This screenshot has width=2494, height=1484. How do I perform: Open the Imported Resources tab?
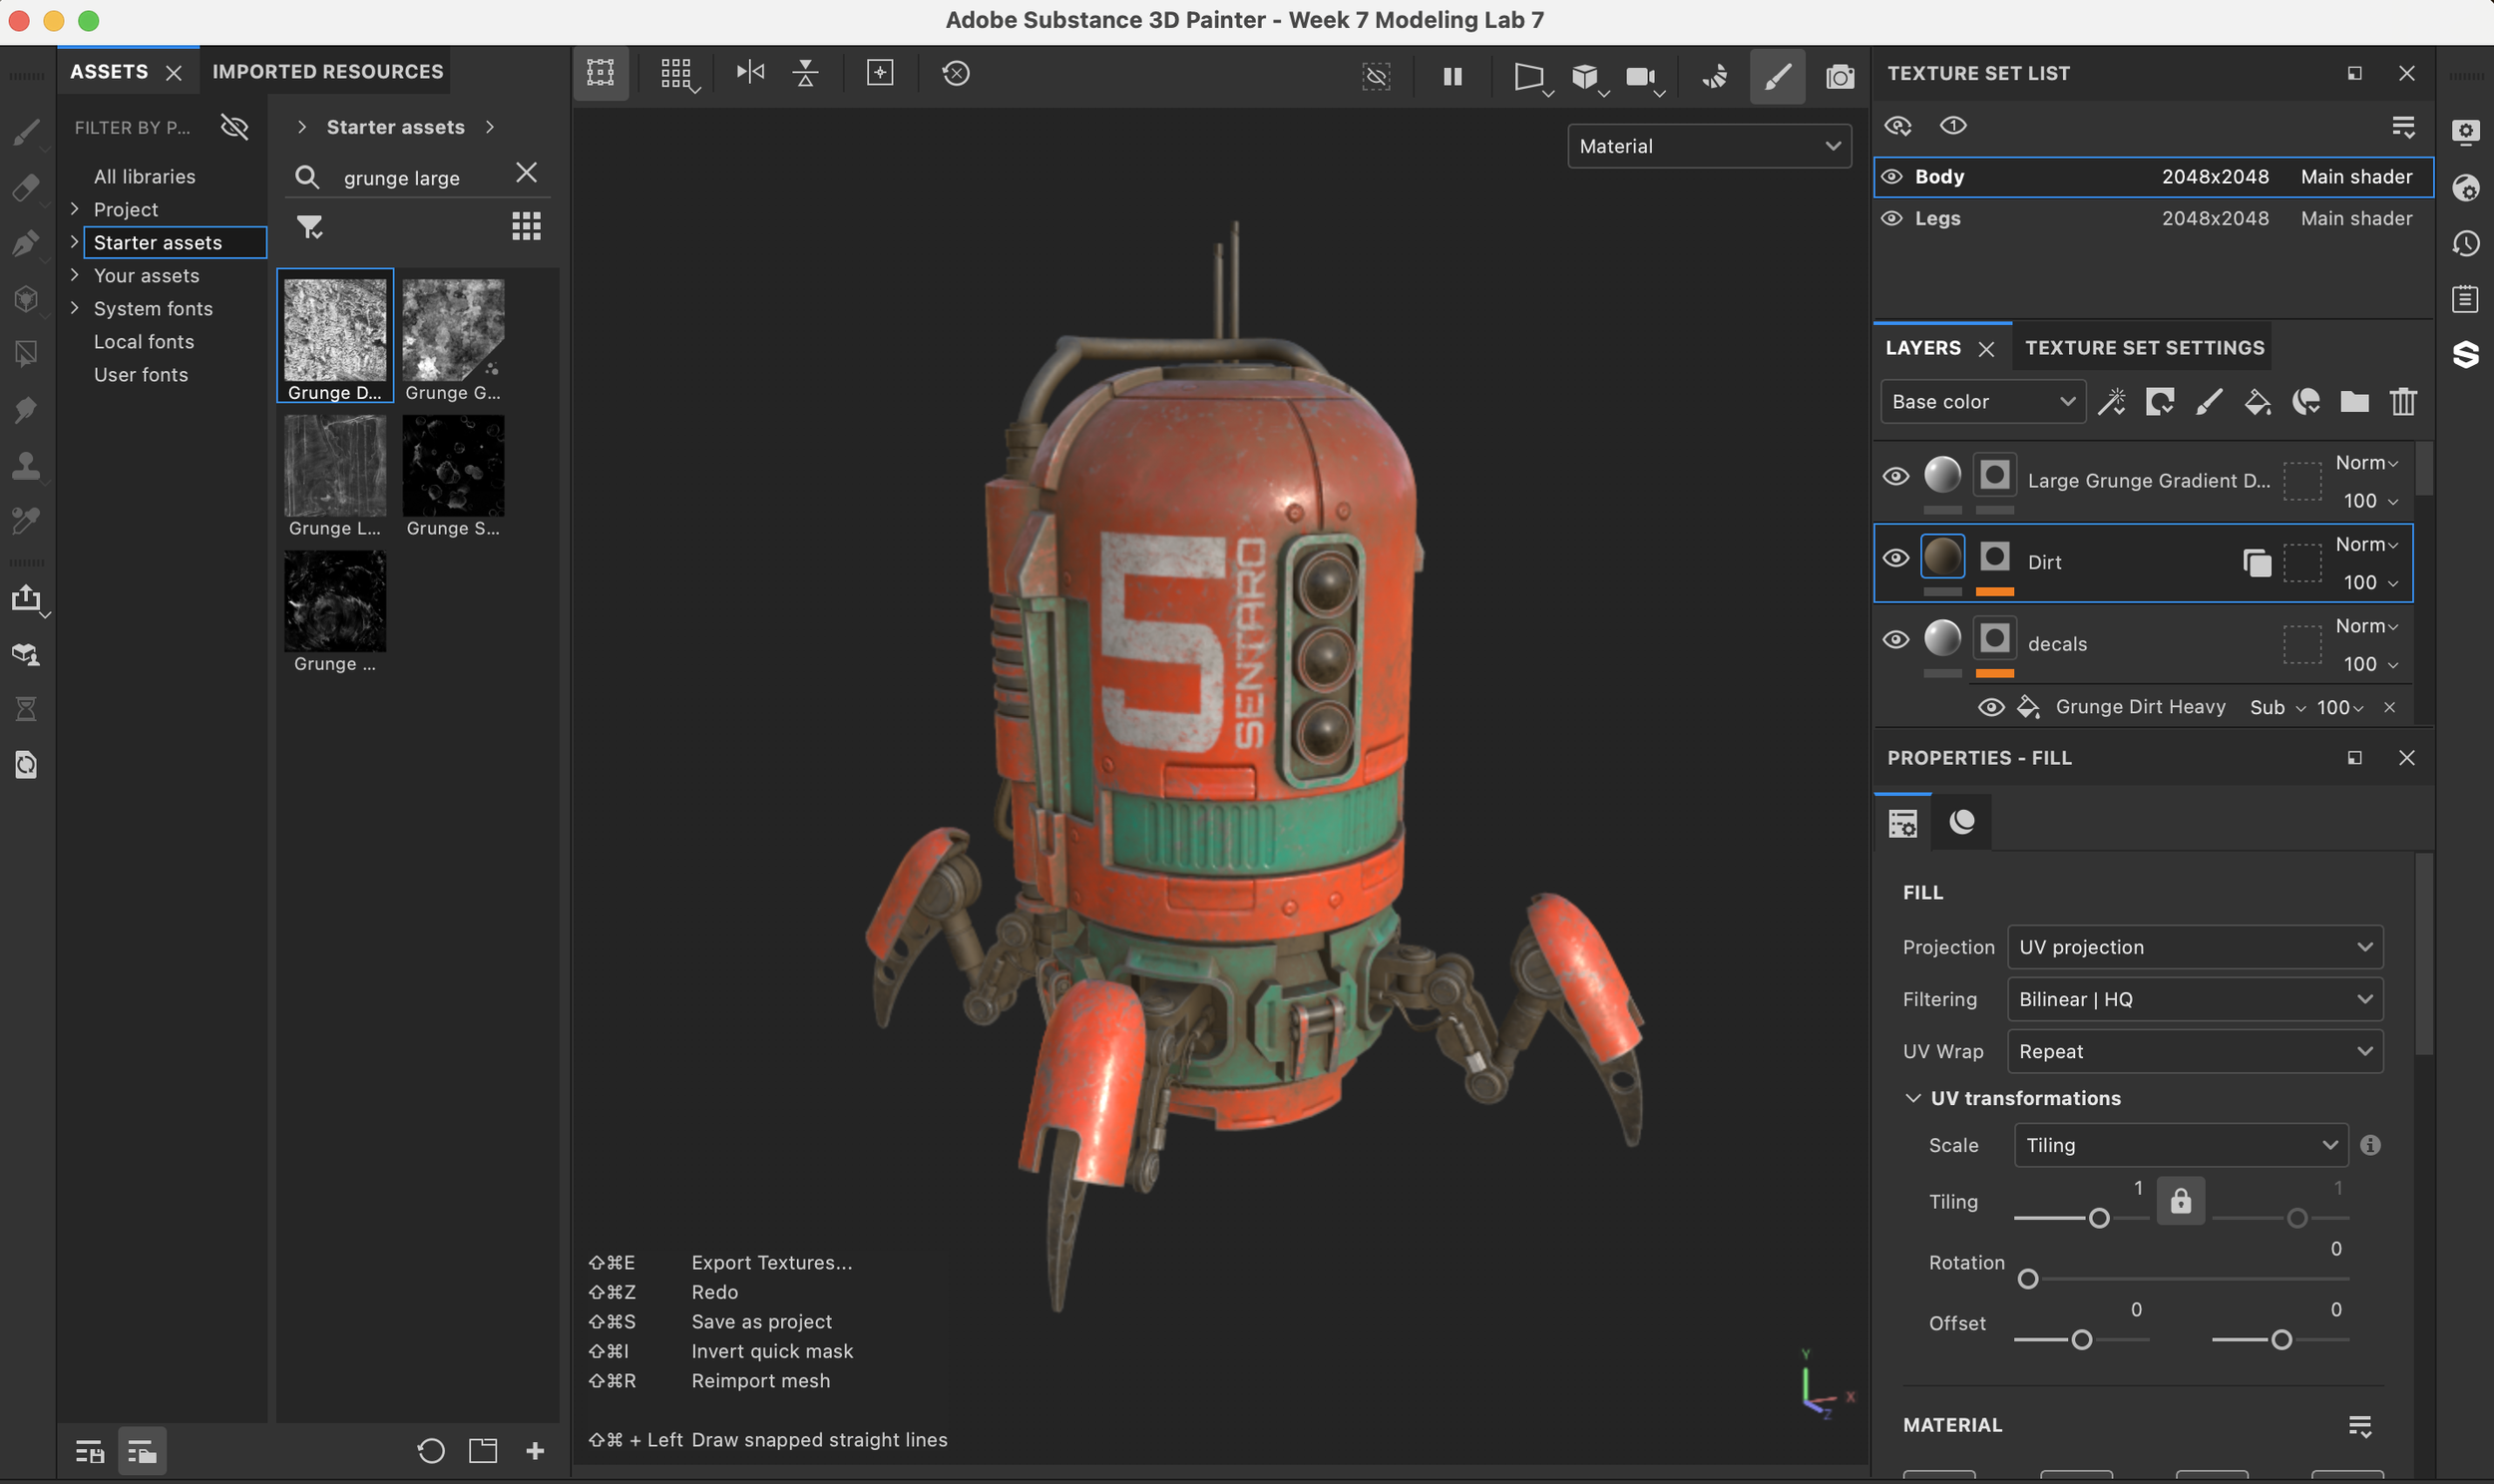pos(327,71)
